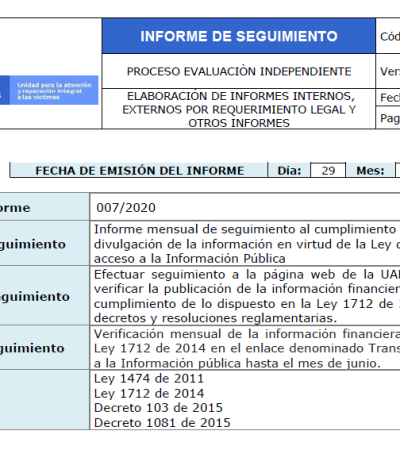The image size is (400, 450).
Task: Select the line Ley 1712 de 2014
Action: click(x=149, y=393)
